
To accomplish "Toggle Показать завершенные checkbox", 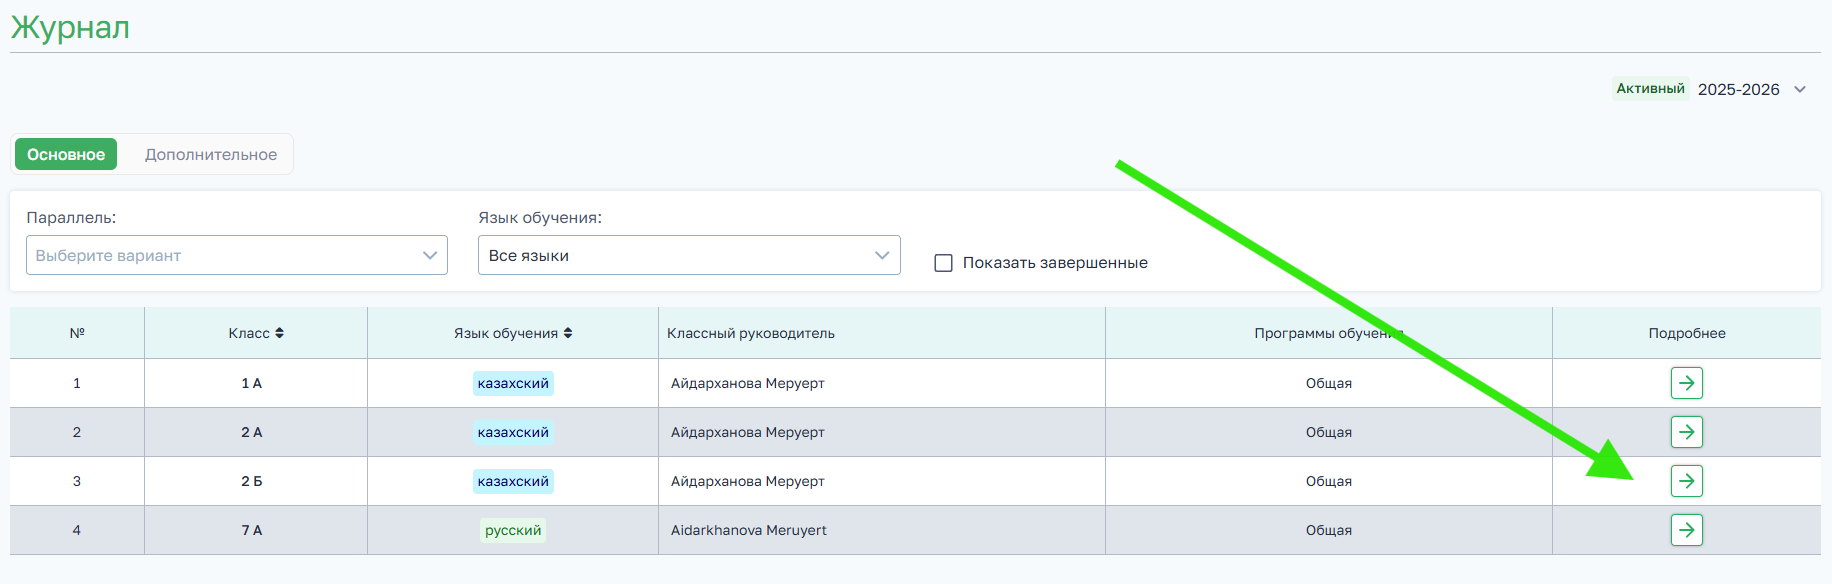I will click(x=943, y=263).
